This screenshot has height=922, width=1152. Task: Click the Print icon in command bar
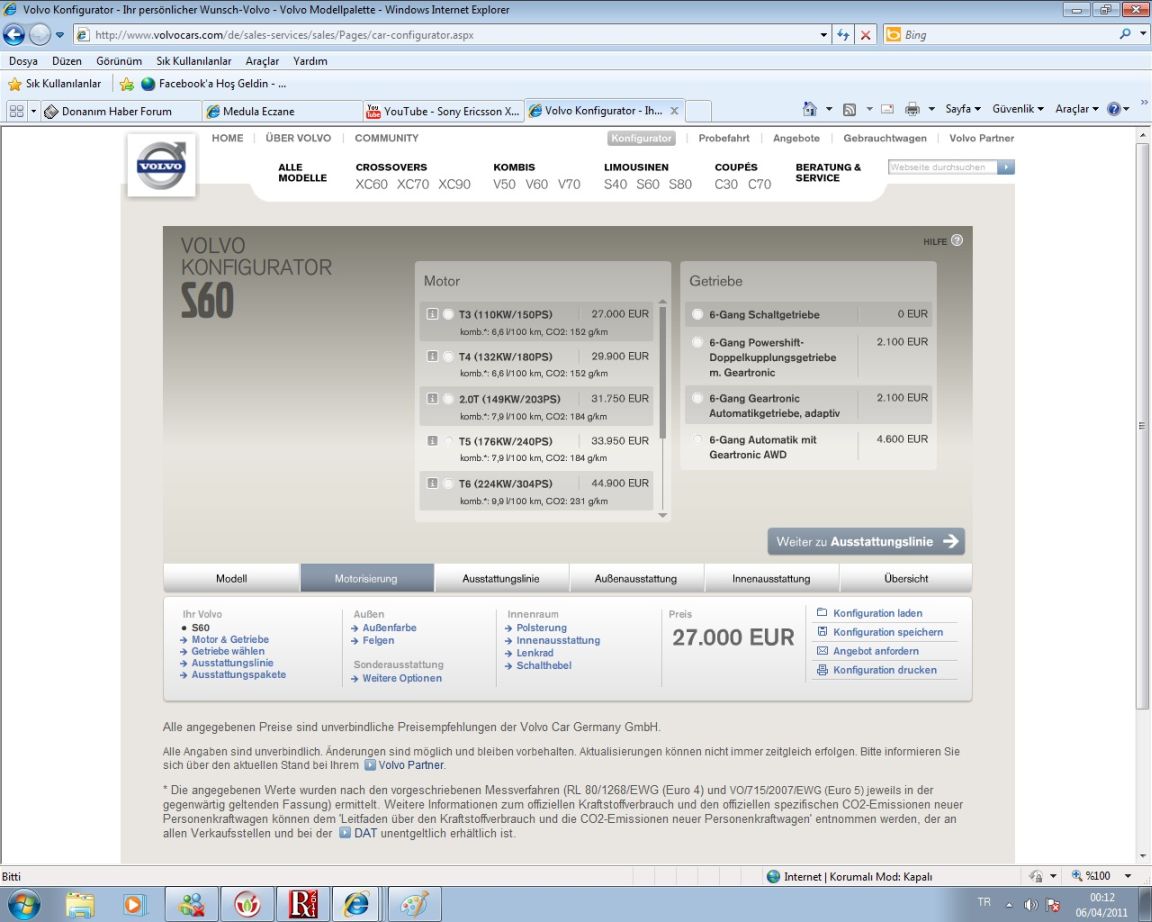(912, 109)
